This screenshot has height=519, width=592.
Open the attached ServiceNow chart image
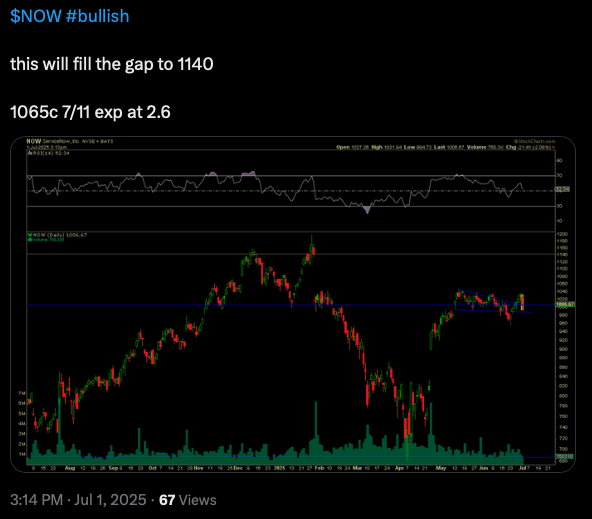point(293,304)
